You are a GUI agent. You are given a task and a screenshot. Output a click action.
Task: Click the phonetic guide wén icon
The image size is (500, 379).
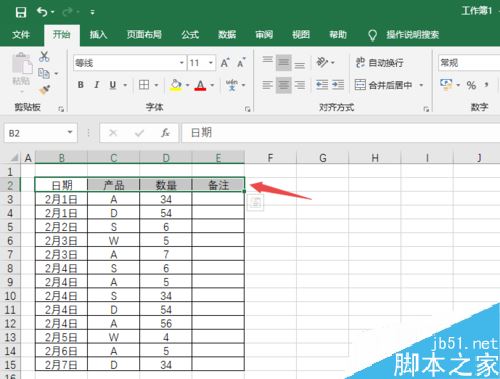[232, 85]
